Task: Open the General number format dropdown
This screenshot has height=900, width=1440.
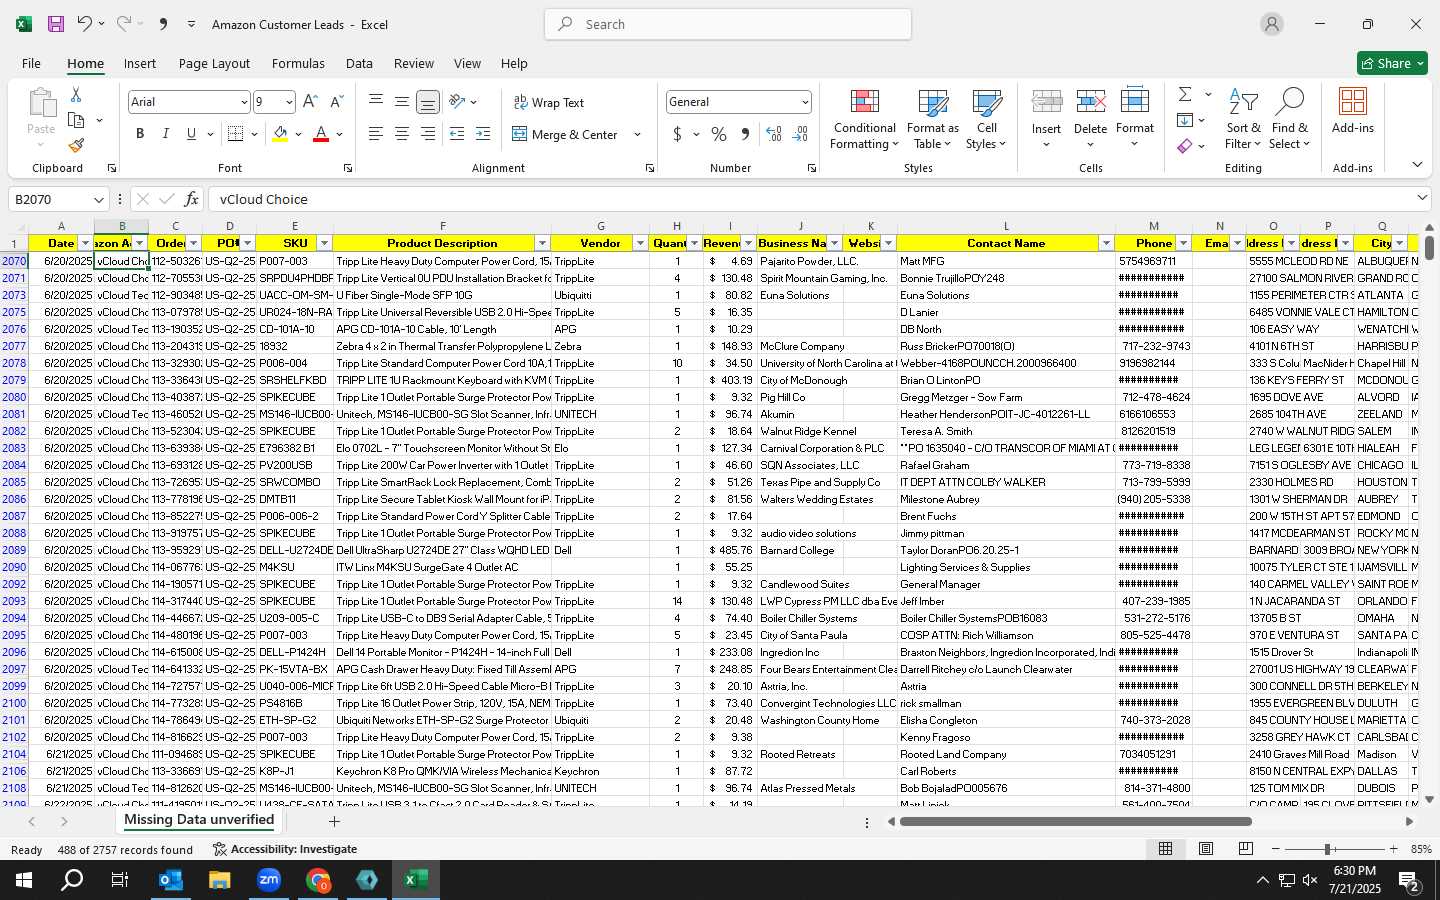Action: click(x=804, y=102)
